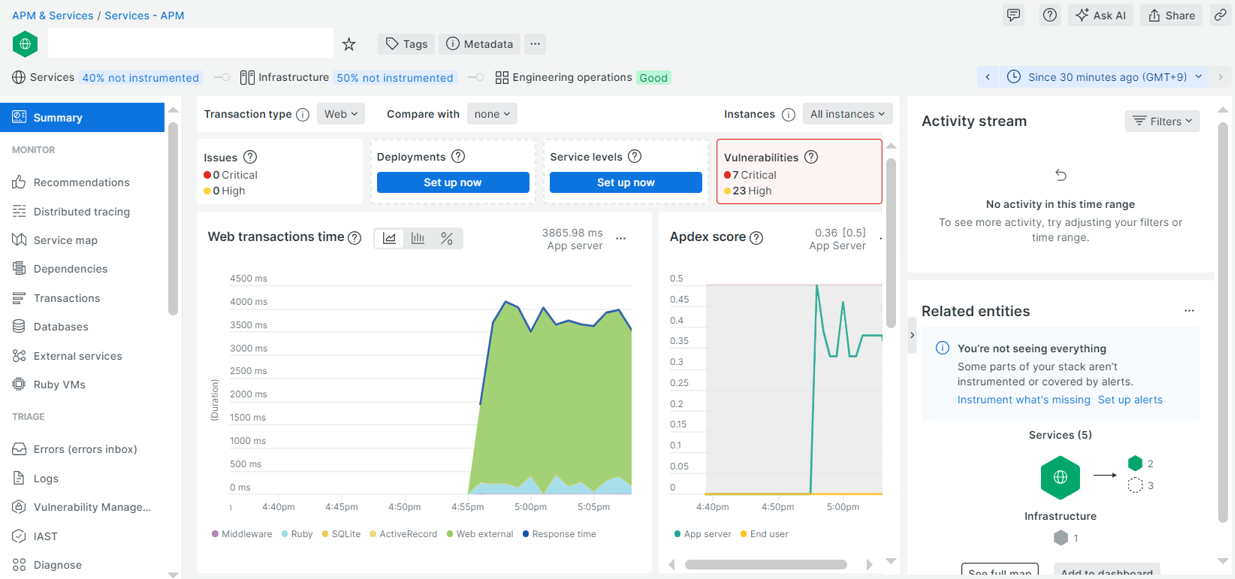
Task: Step time range backward with left arrow
Action: (x=988, y=77)
